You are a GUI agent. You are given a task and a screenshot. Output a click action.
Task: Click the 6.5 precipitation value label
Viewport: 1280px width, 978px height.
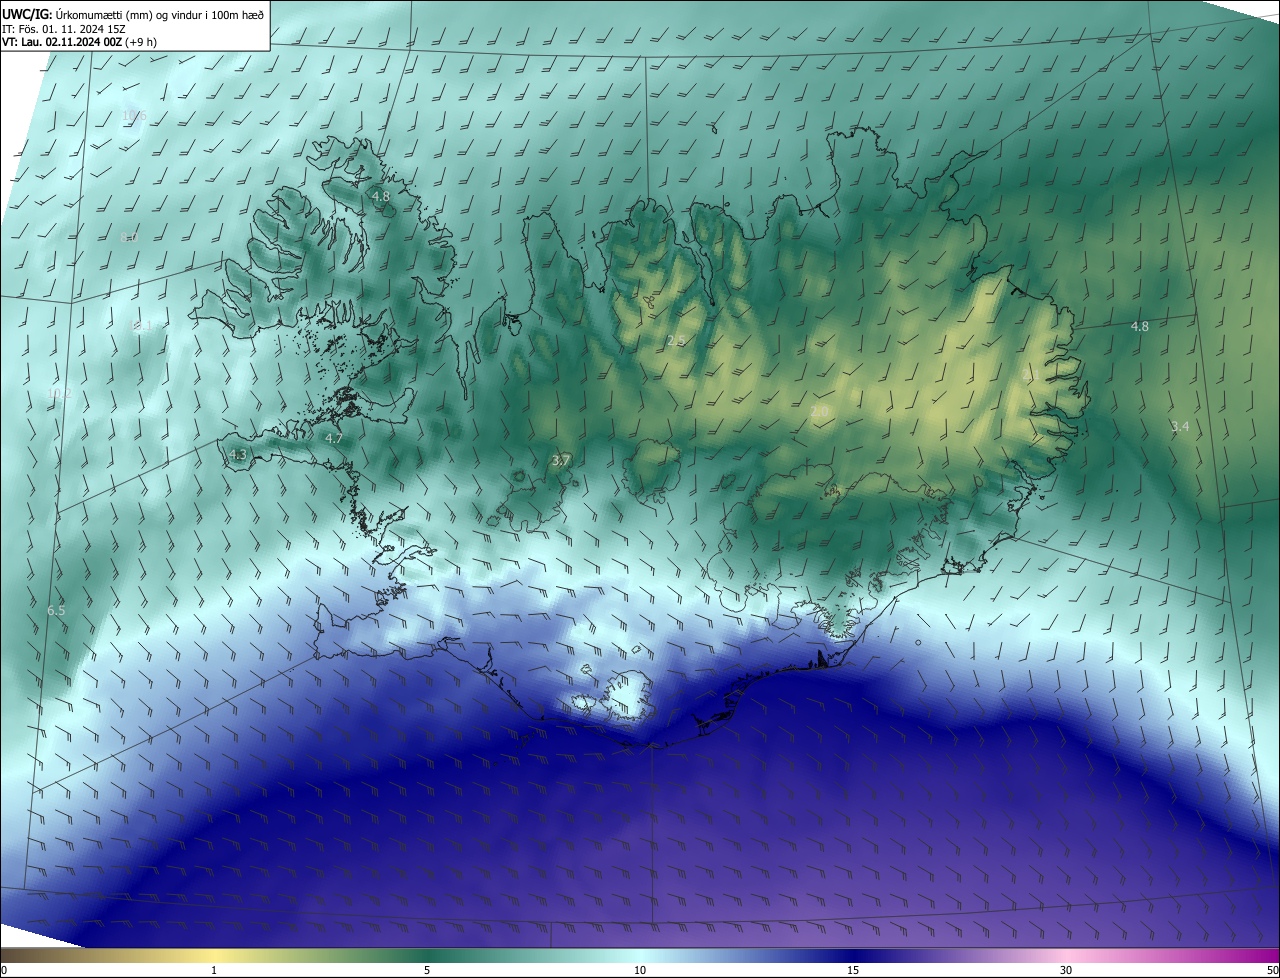[56, 610]
